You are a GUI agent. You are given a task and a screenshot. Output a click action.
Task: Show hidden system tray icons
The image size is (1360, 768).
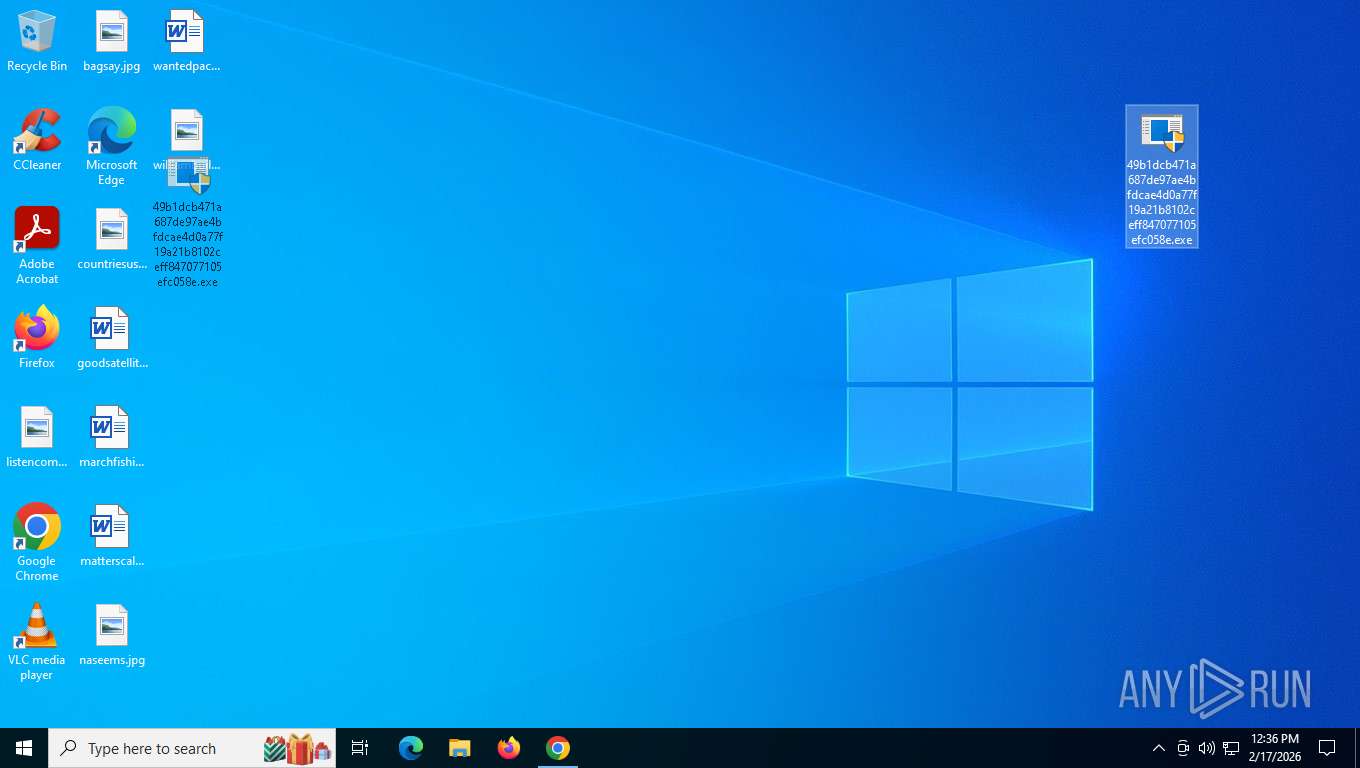pyautogui.click(x=1159, y=748)
